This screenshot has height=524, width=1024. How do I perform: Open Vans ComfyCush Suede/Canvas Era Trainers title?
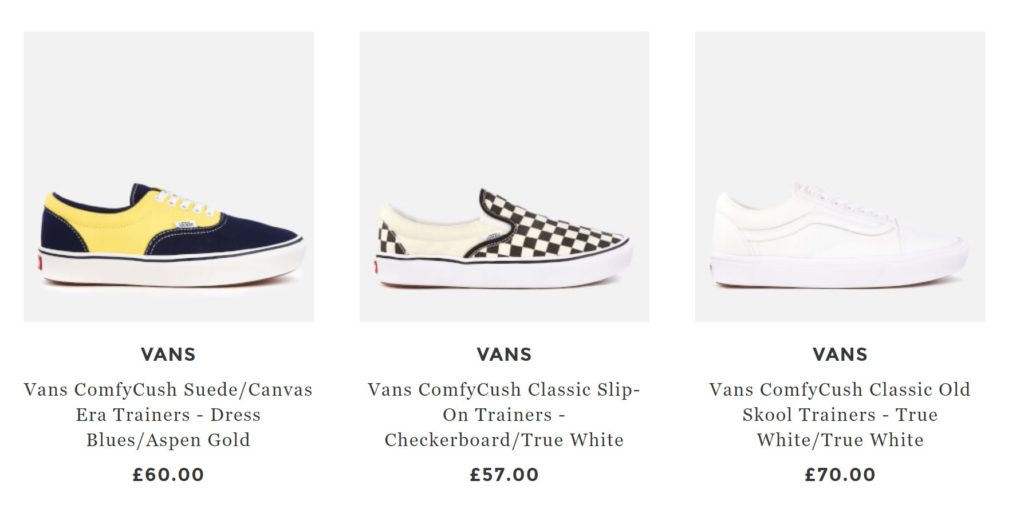click(168, 414)
